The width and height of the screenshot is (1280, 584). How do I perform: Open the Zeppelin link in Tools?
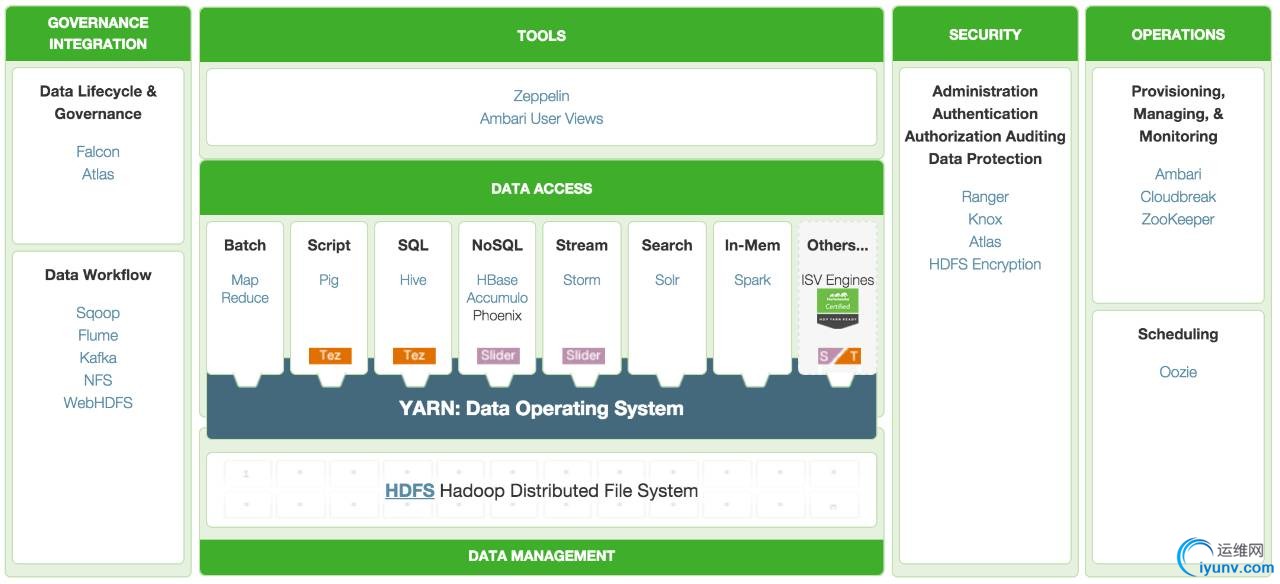[541, 96]
